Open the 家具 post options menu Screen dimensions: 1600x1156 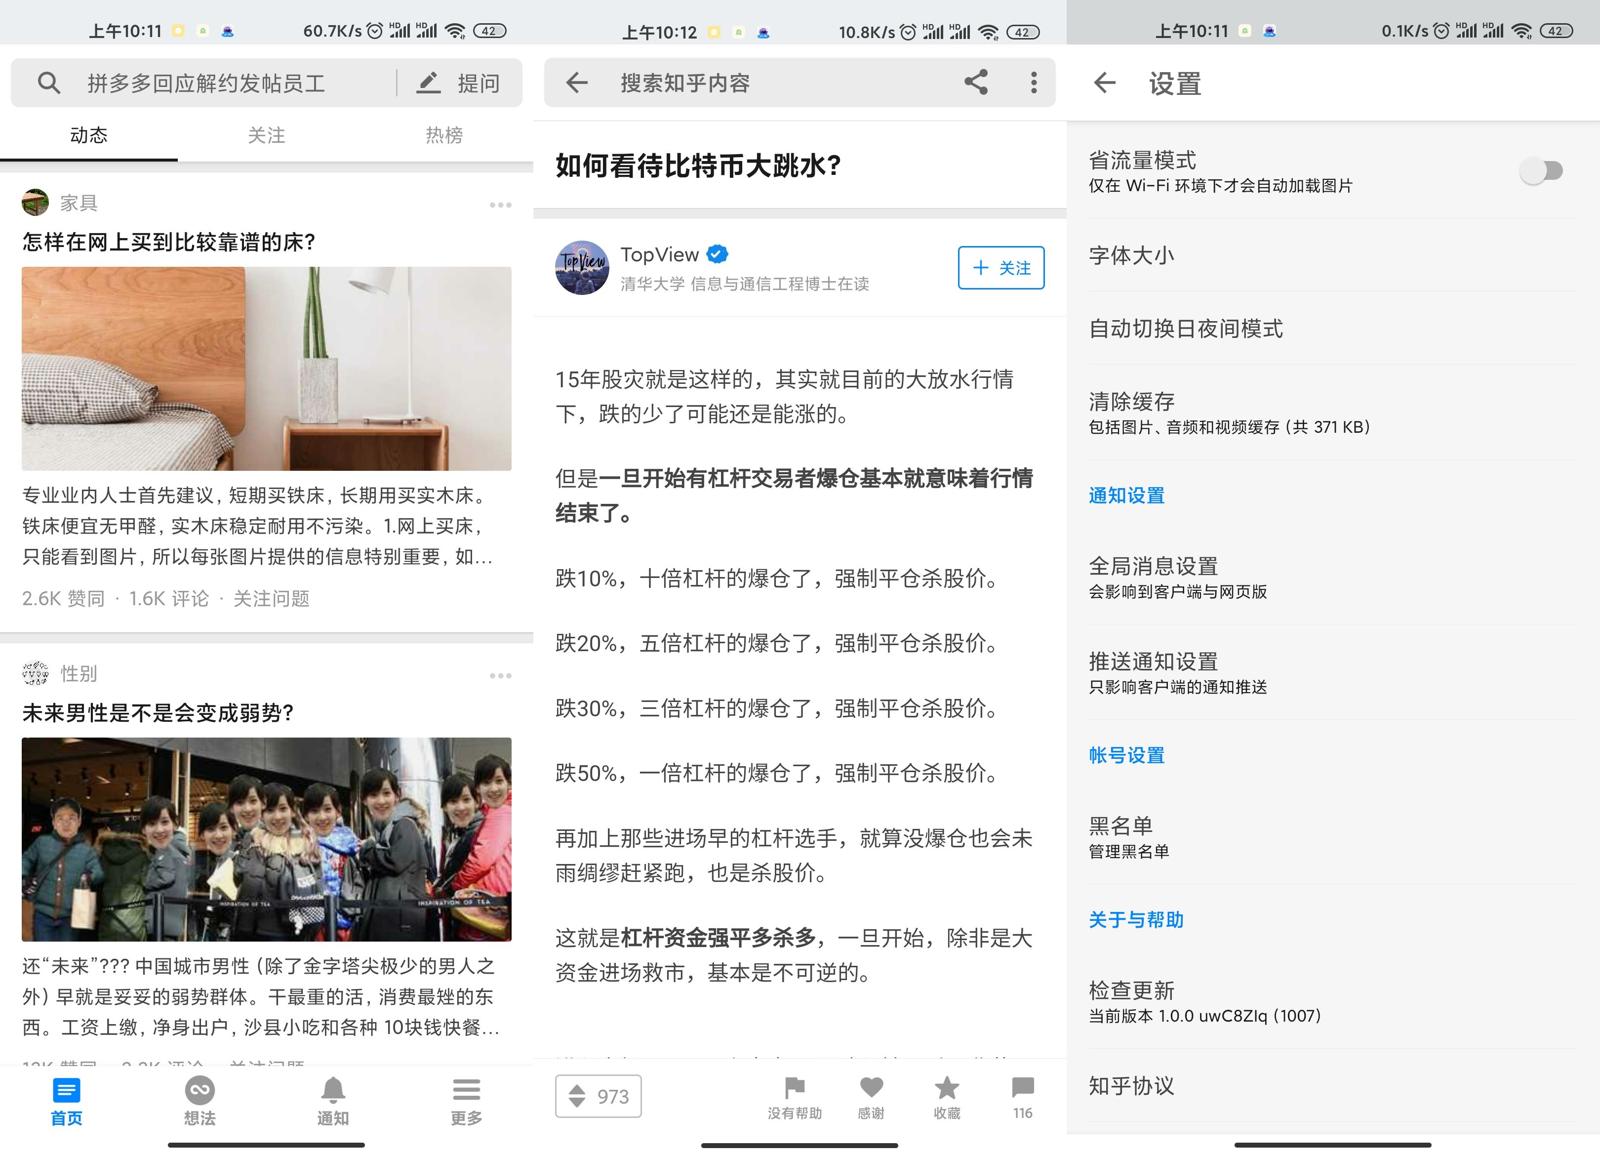pos(500,203)
